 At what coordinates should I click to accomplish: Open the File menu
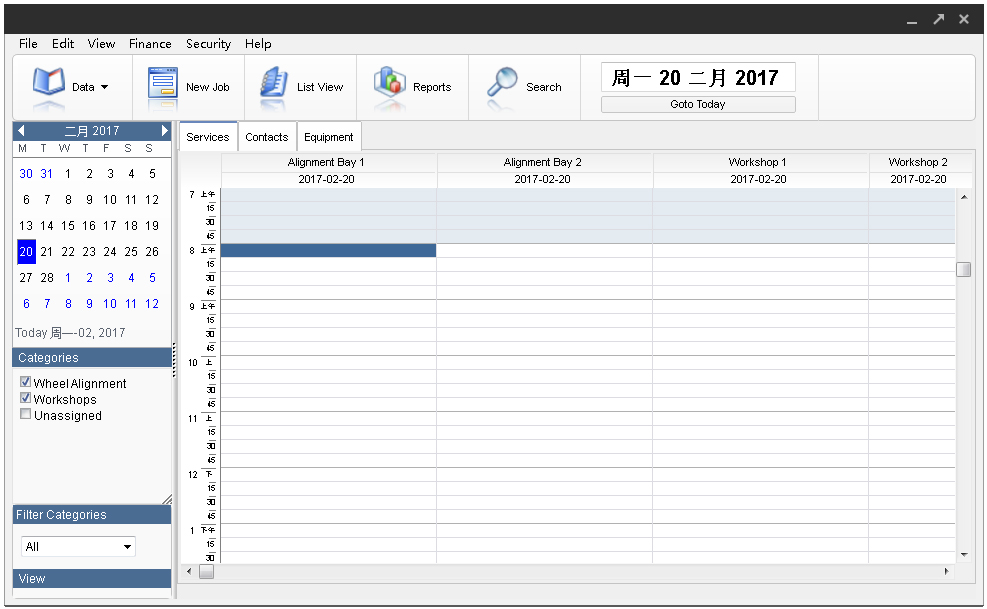click(28, 43)
